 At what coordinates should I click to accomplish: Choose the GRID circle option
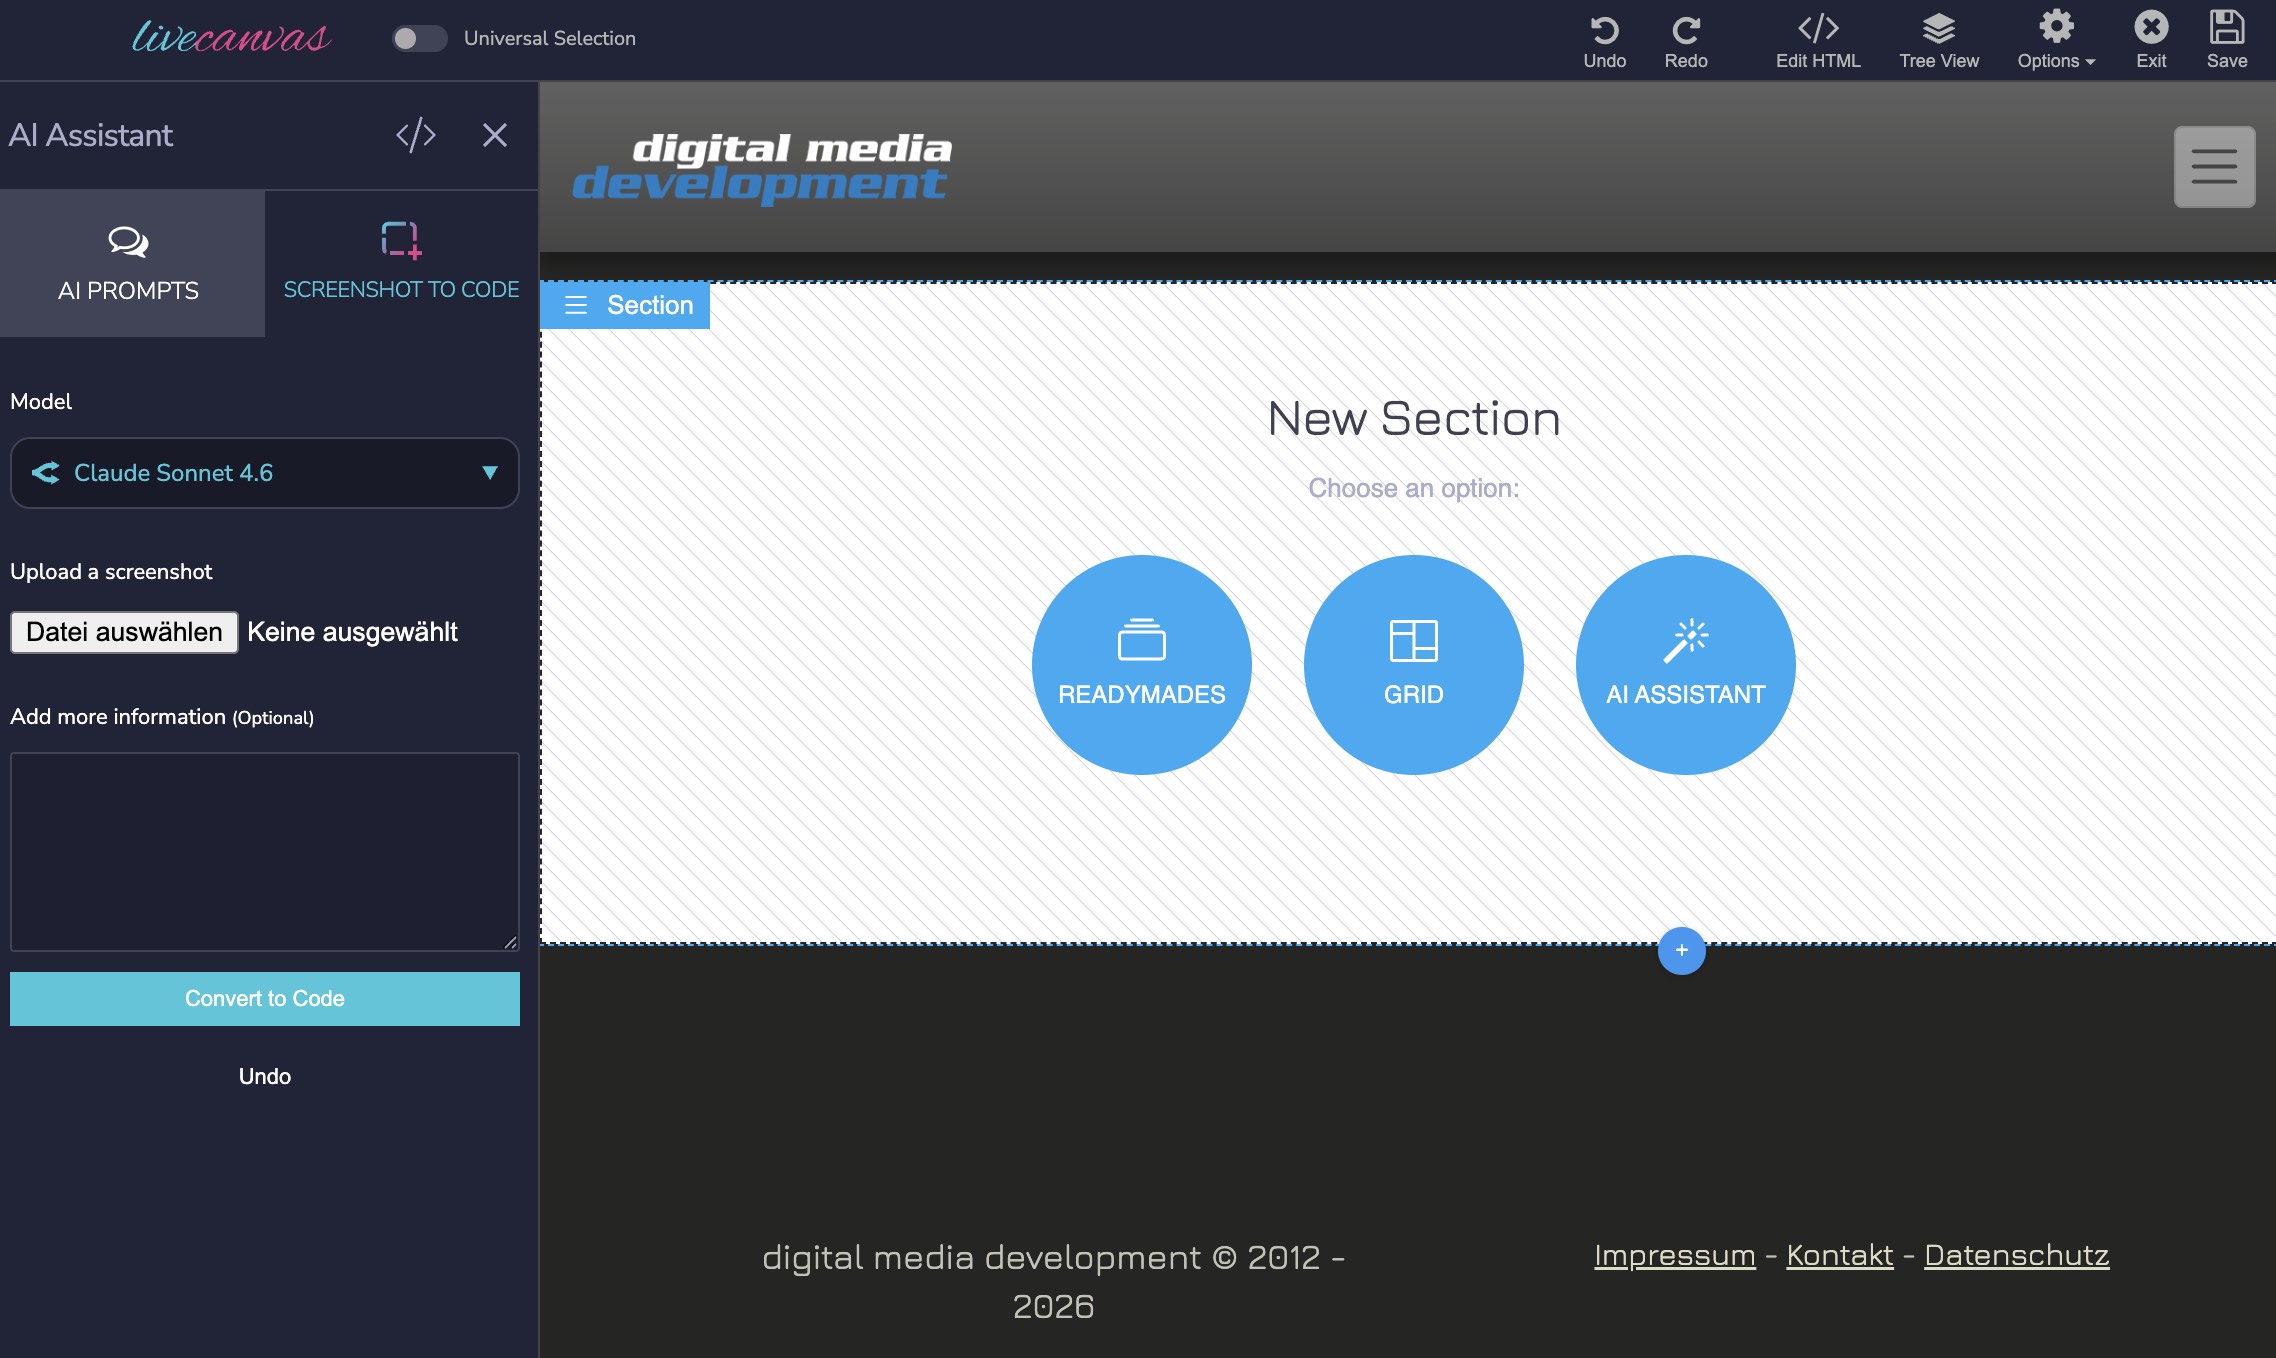[1414, 665]
